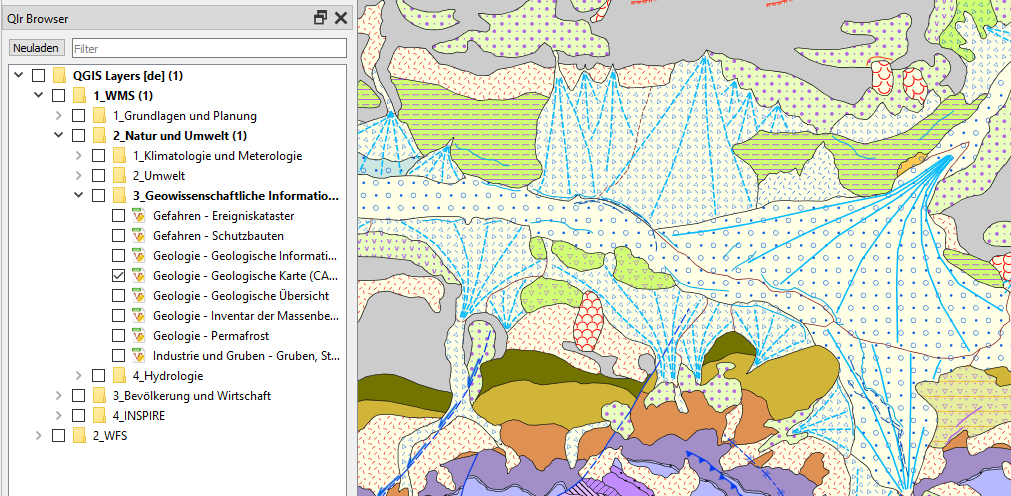The image size is (1011, 496).
Task: Check the Inventar der Massenbewegungen checkbox
Action: (119, 316)
